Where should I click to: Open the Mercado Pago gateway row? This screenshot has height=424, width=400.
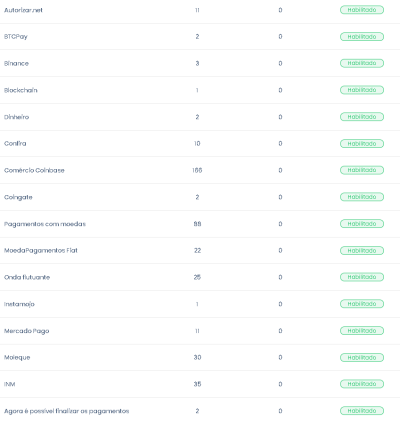(x=200, y=331)
